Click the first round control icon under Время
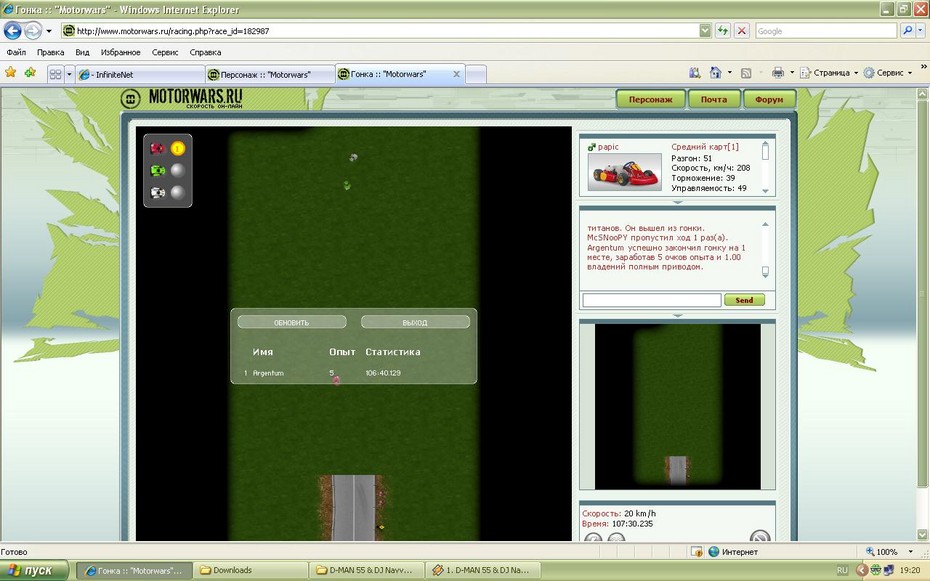Screen dimensions: 930x581 593,537
